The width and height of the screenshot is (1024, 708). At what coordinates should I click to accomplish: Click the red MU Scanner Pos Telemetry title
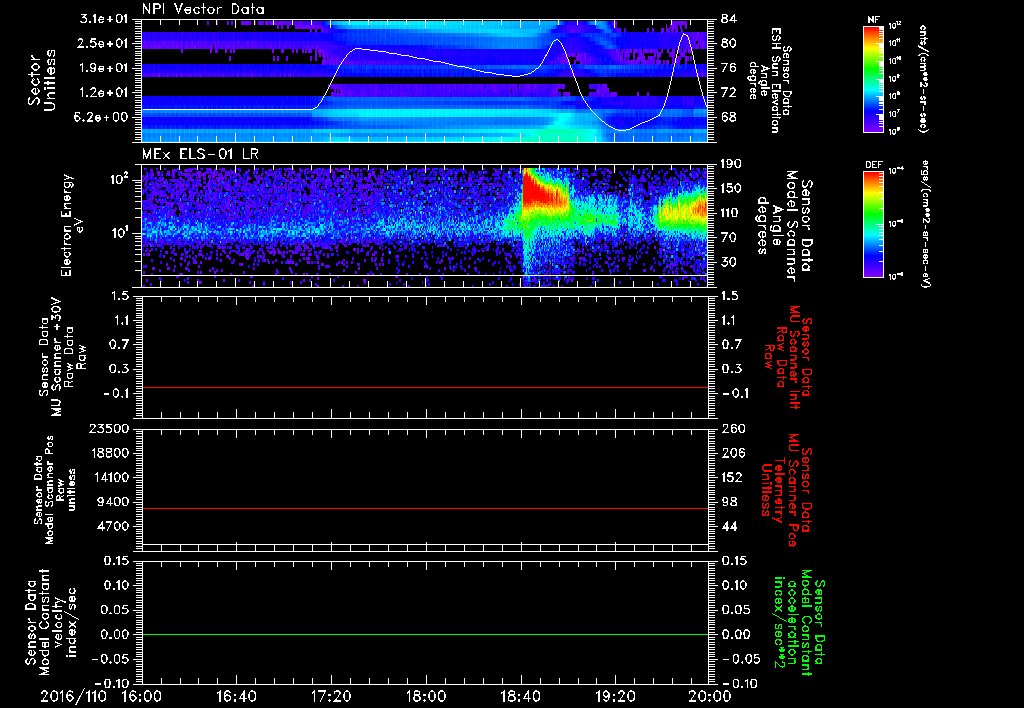click(786, 490)
